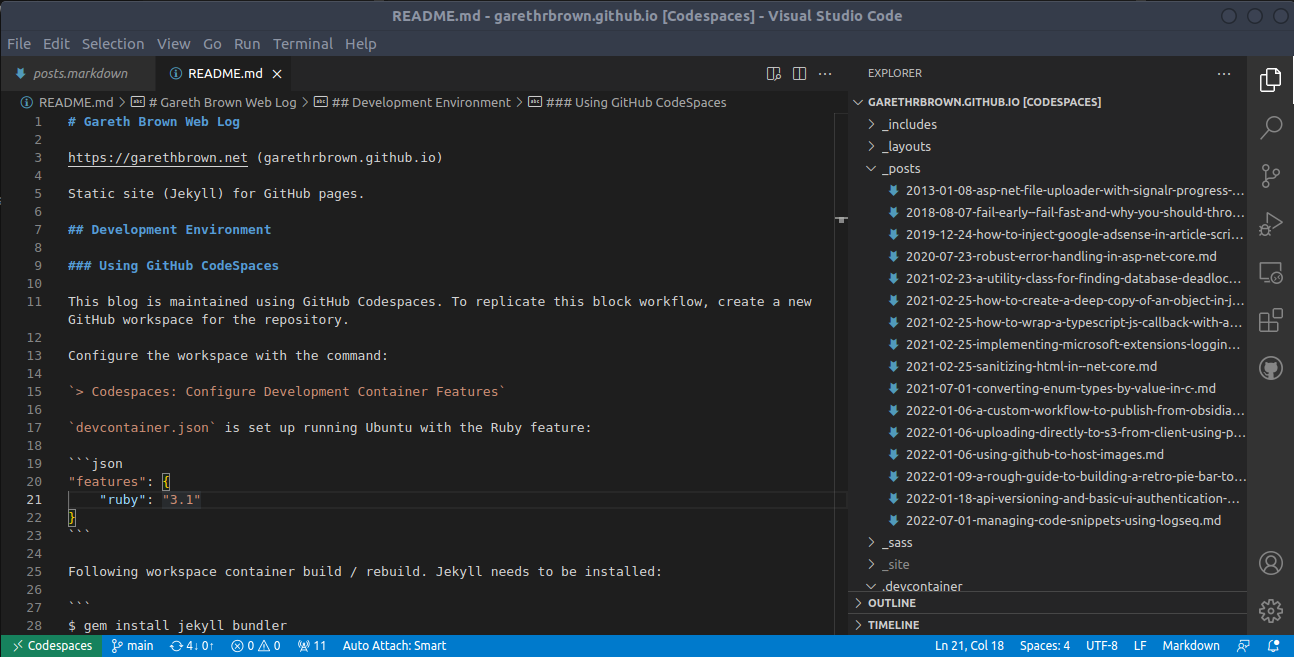Expand the OUTLINE panel
Screen dimensions: 1294x657
[1047, 603]
